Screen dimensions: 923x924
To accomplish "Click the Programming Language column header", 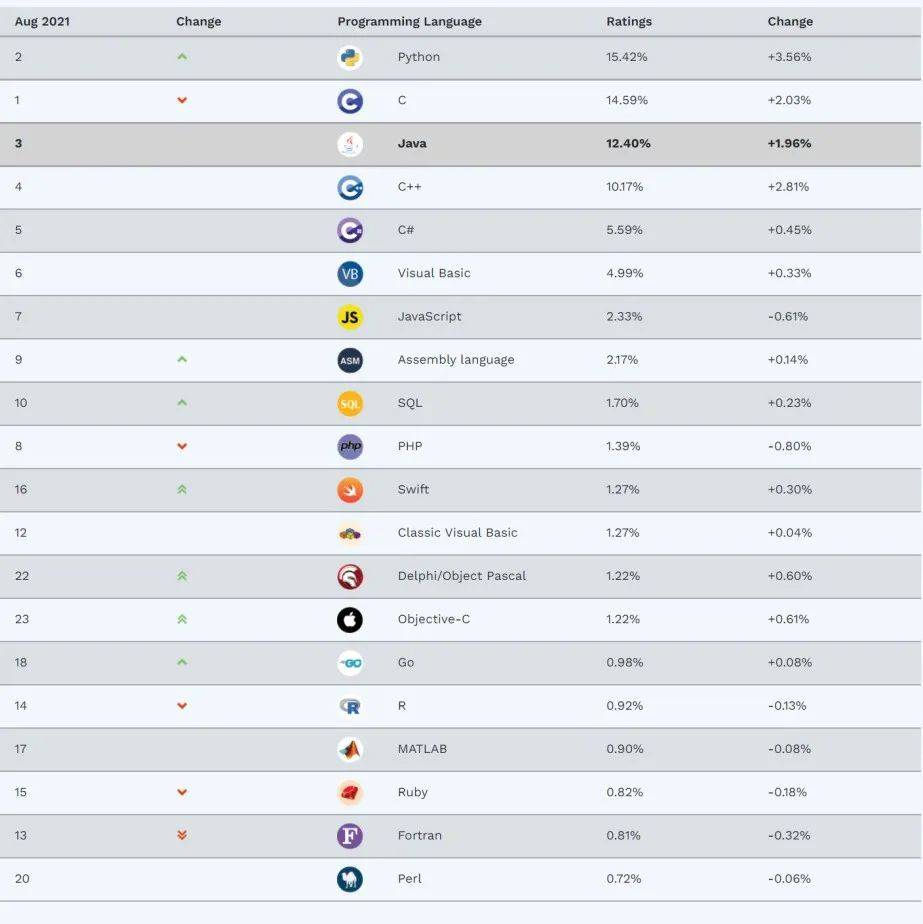I will (x=409, y=22).
